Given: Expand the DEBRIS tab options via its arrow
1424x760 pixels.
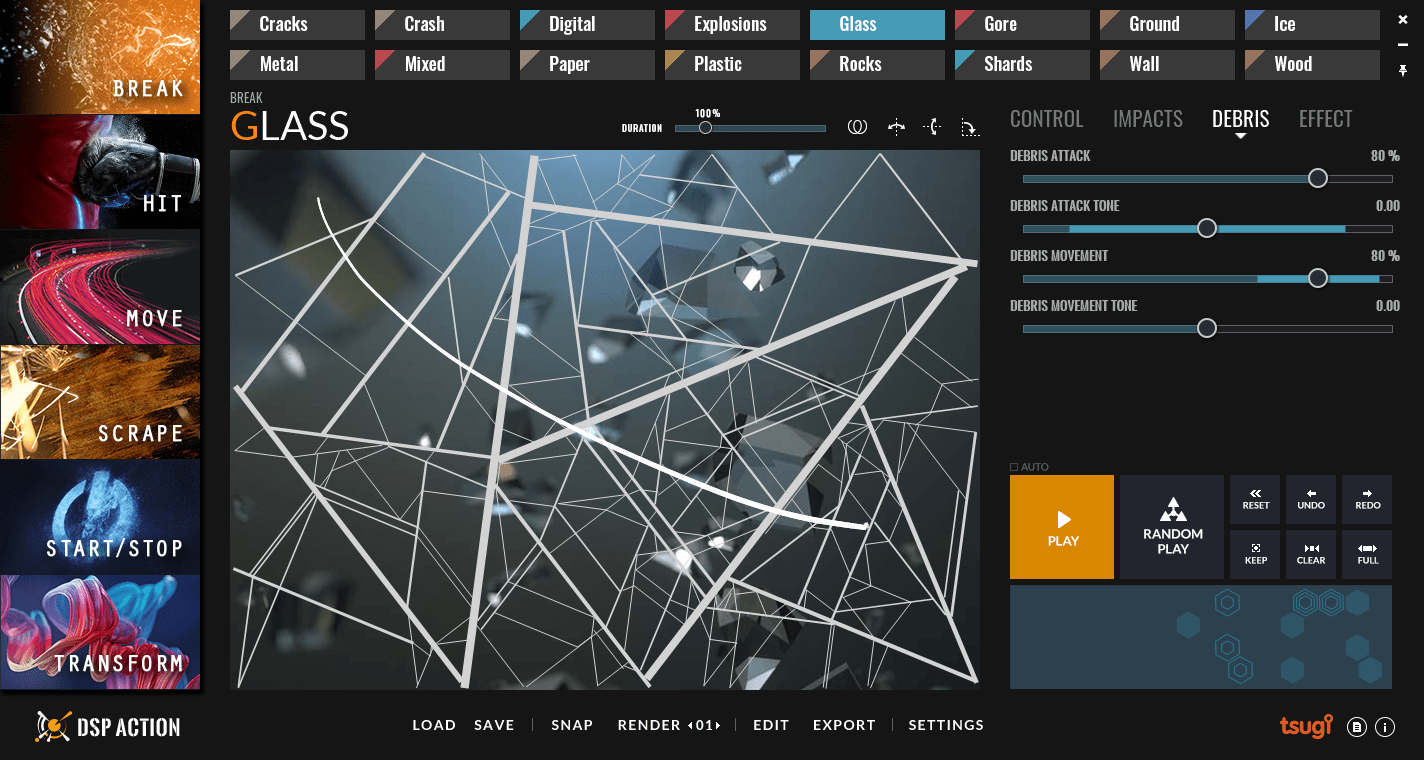Looking at the screenshot, I should [1240, 134].
